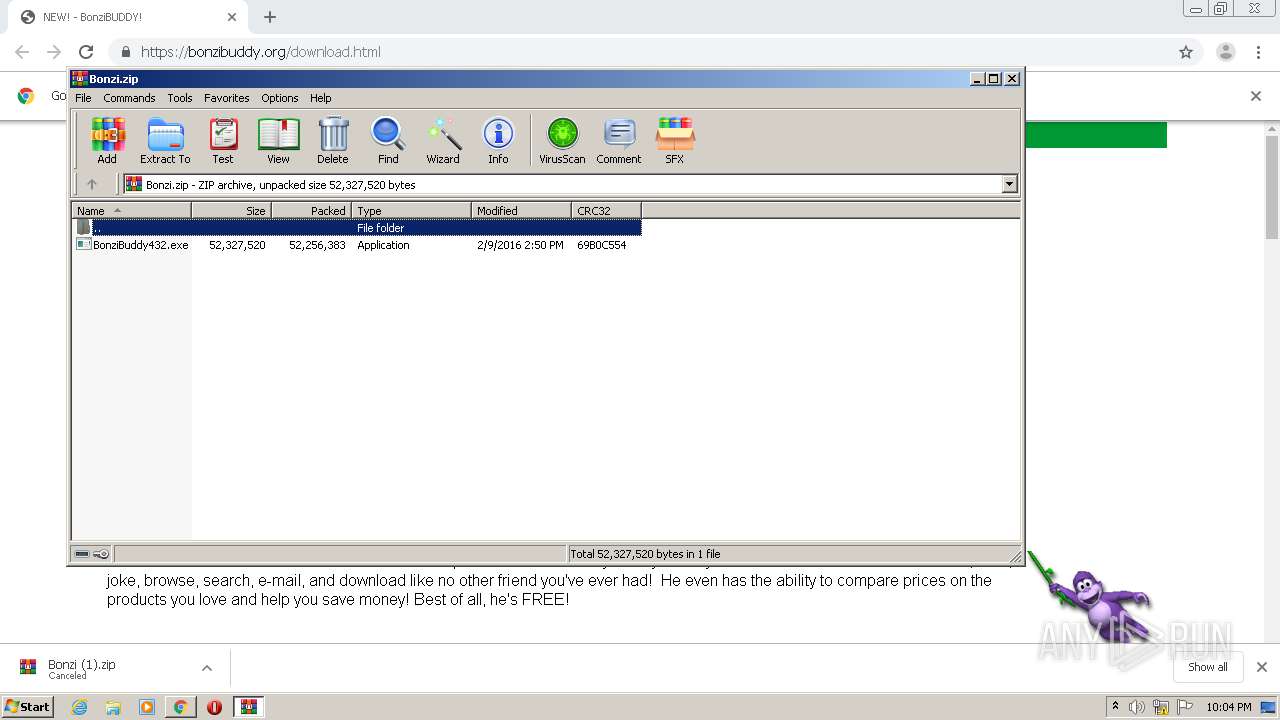This screenshot has height=720, width=1280.
Task: Click the Delete trash icon
Action: pyautogui.click(x=333, y=140)
